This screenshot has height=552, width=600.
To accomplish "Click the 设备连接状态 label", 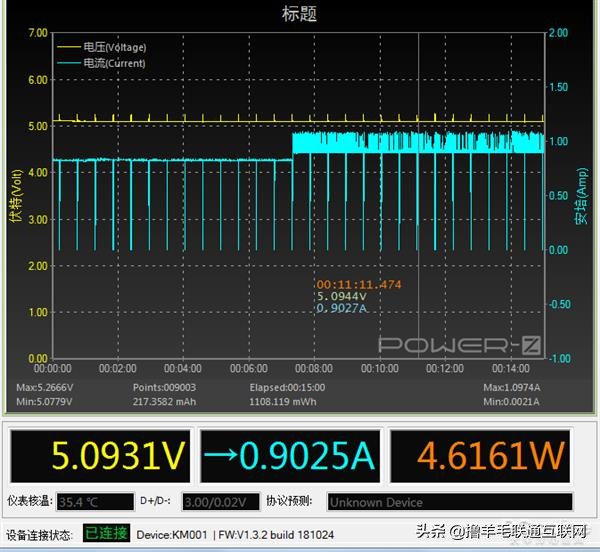I will 39,535.
